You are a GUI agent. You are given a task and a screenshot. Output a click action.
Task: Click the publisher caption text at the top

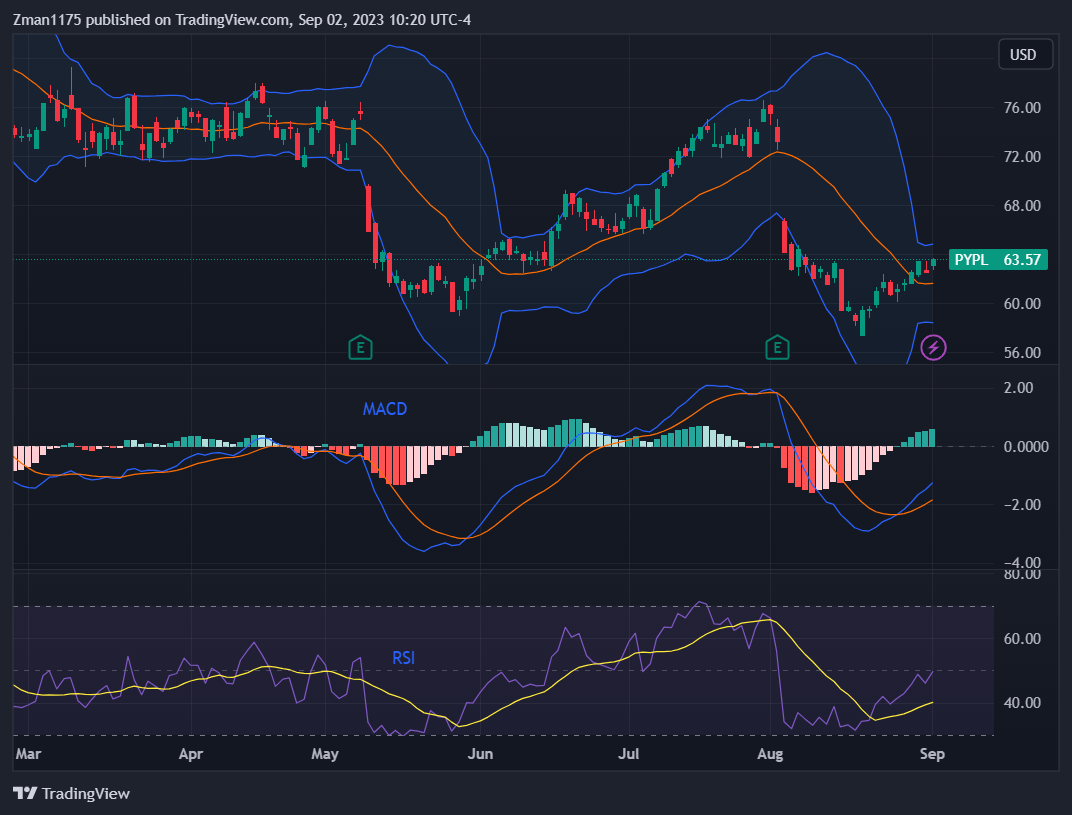(x=242, y=20)
